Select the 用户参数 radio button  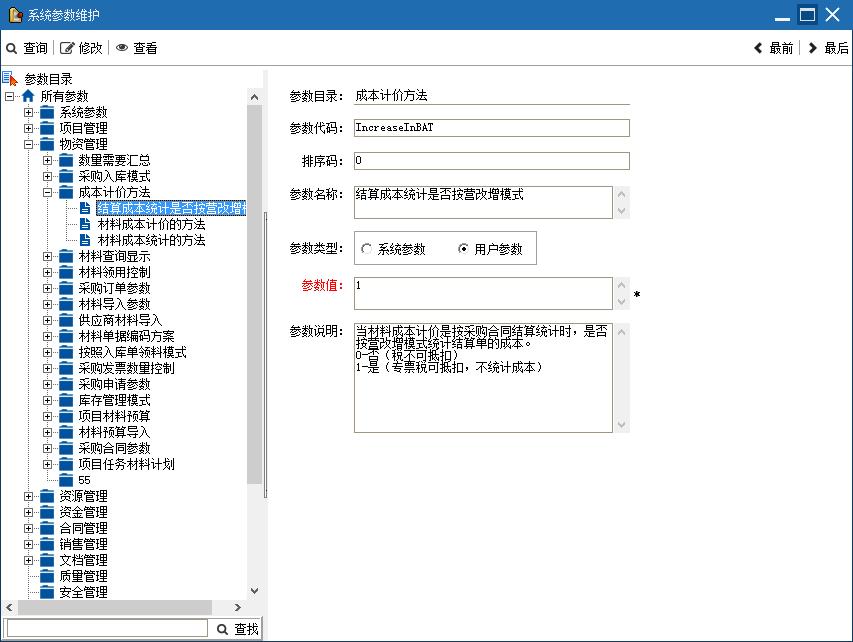tap(463, 249)
